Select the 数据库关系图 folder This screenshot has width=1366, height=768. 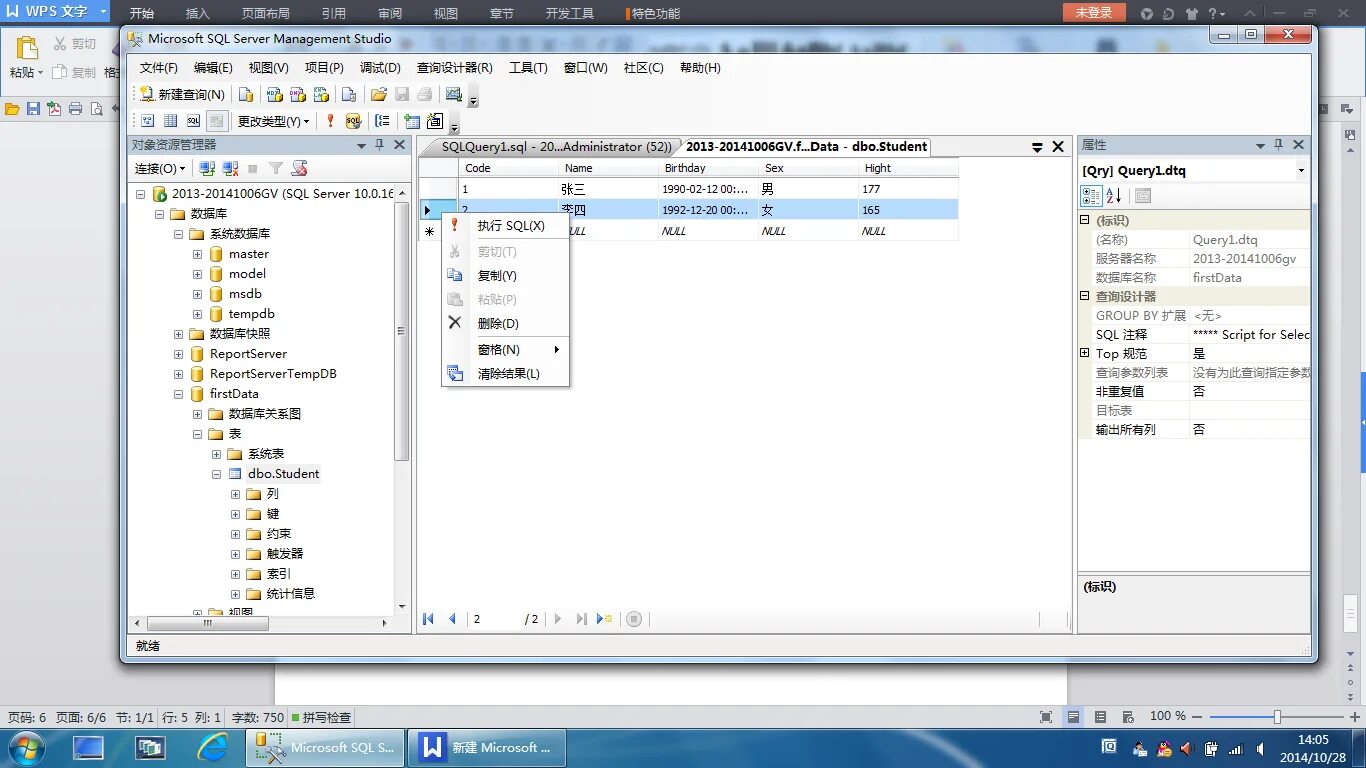[264, 414]
